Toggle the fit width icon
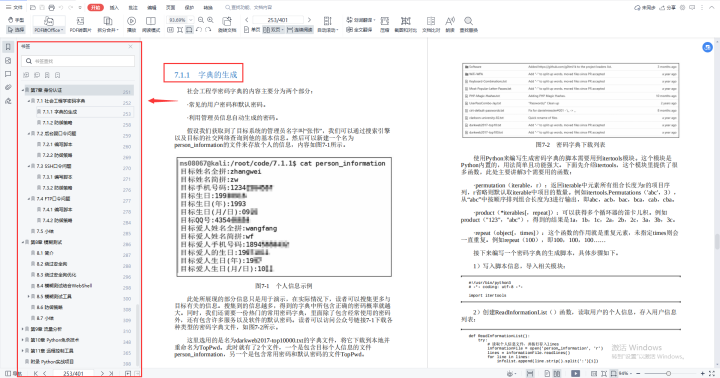This screenshot has width=720, height=378. pos(189,30)
